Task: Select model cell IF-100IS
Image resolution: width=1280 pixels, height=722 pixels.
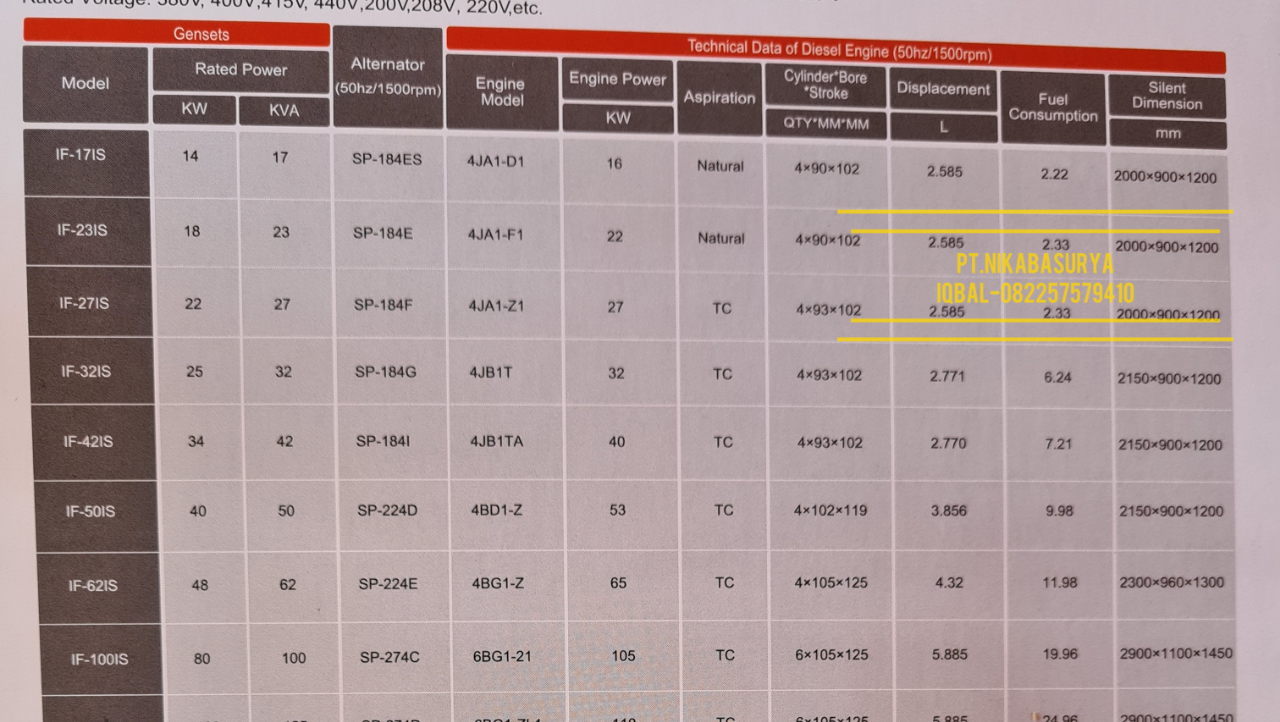Action: click(x=99, y=659)
